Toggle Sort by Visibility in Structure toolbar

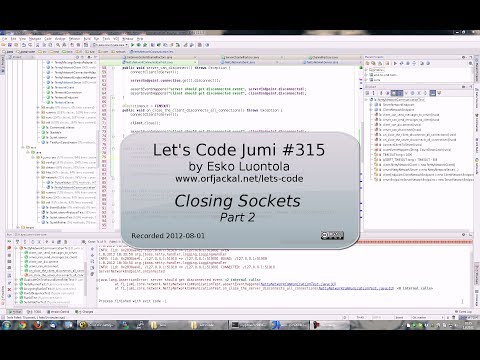click(x=367, y=93)
